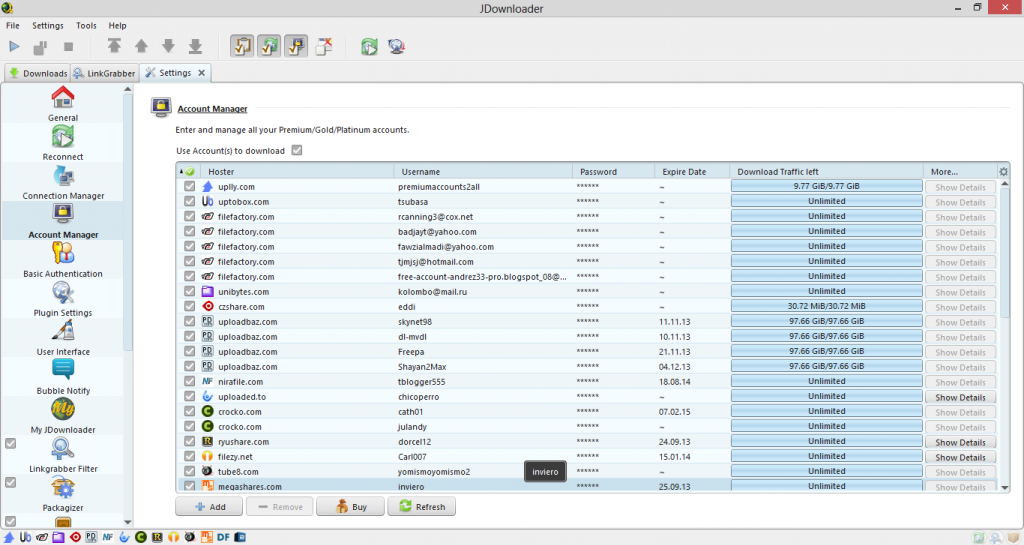Click the Move up arrow icon
Viewport: 1024px width, 545px height.
141,46
